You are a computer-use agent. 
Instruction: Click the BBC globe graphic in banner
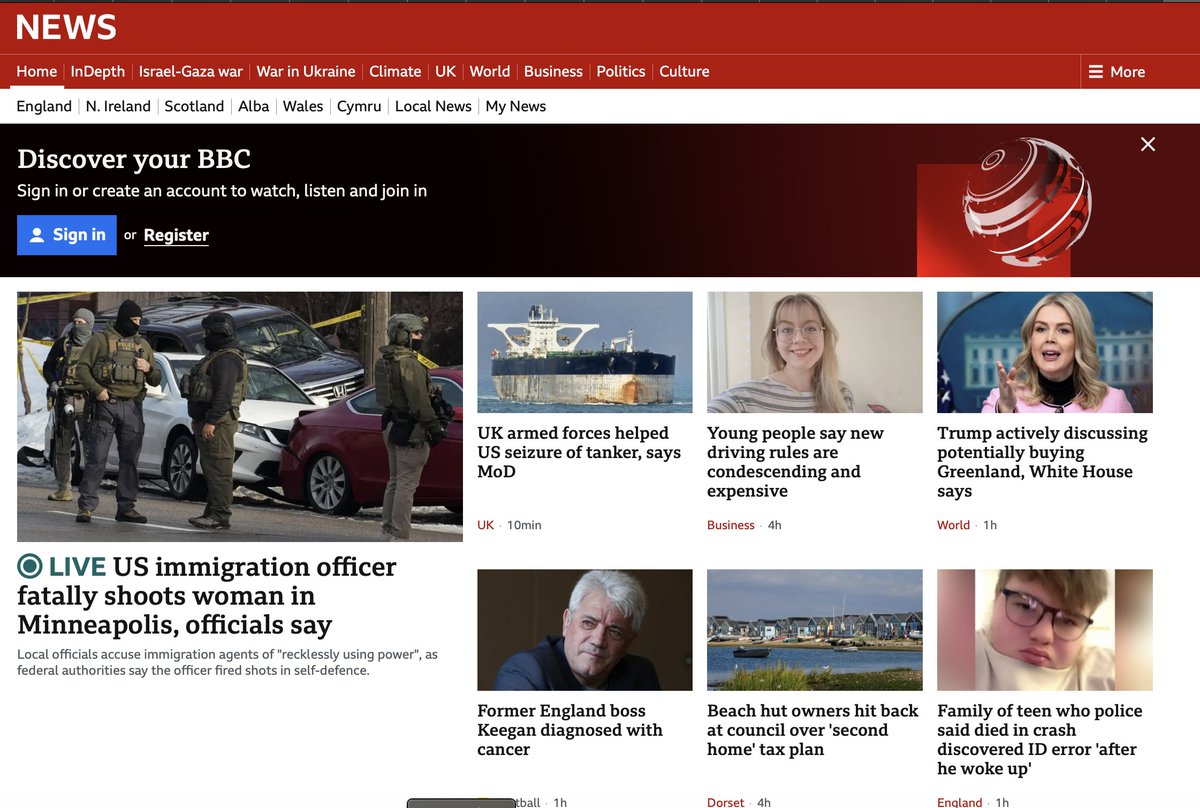click(1027, 203)
